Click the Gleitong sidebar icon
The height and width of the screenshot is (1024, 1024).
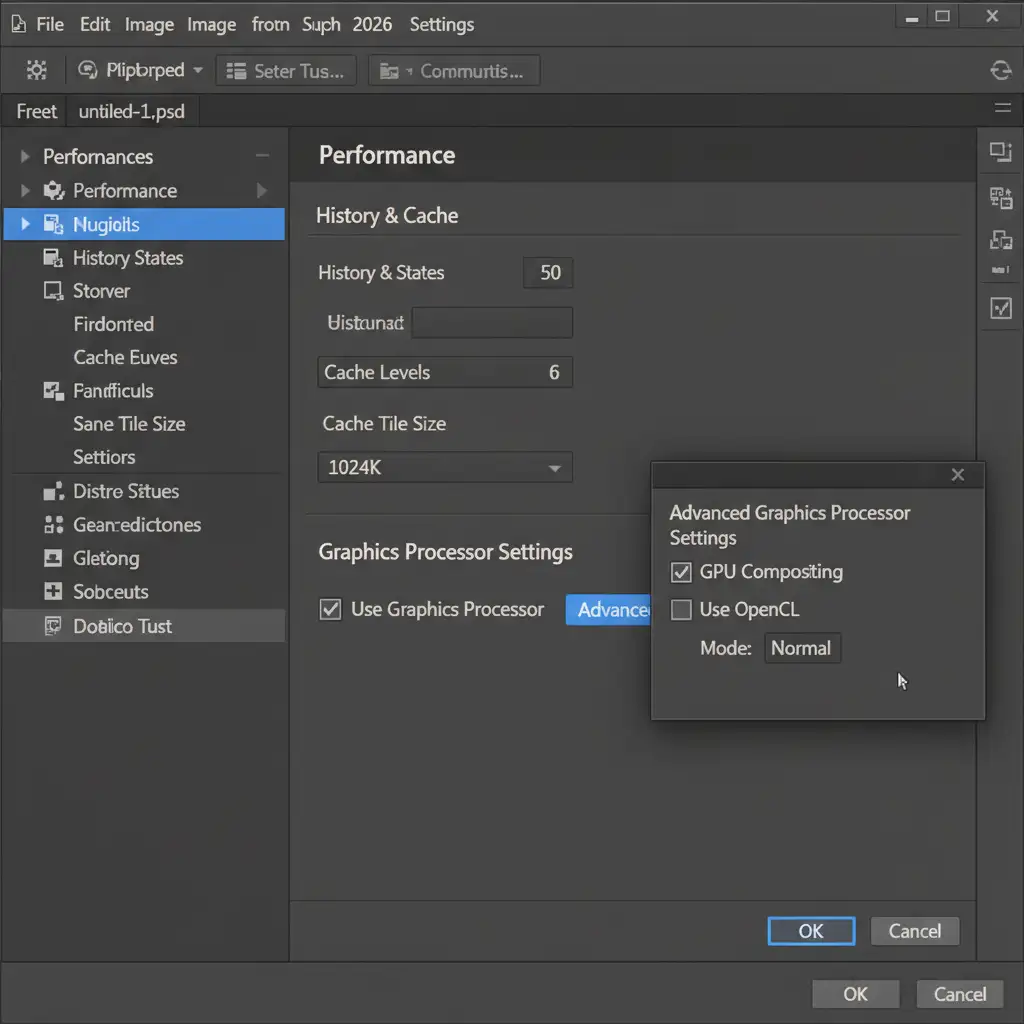coord(53,559)
